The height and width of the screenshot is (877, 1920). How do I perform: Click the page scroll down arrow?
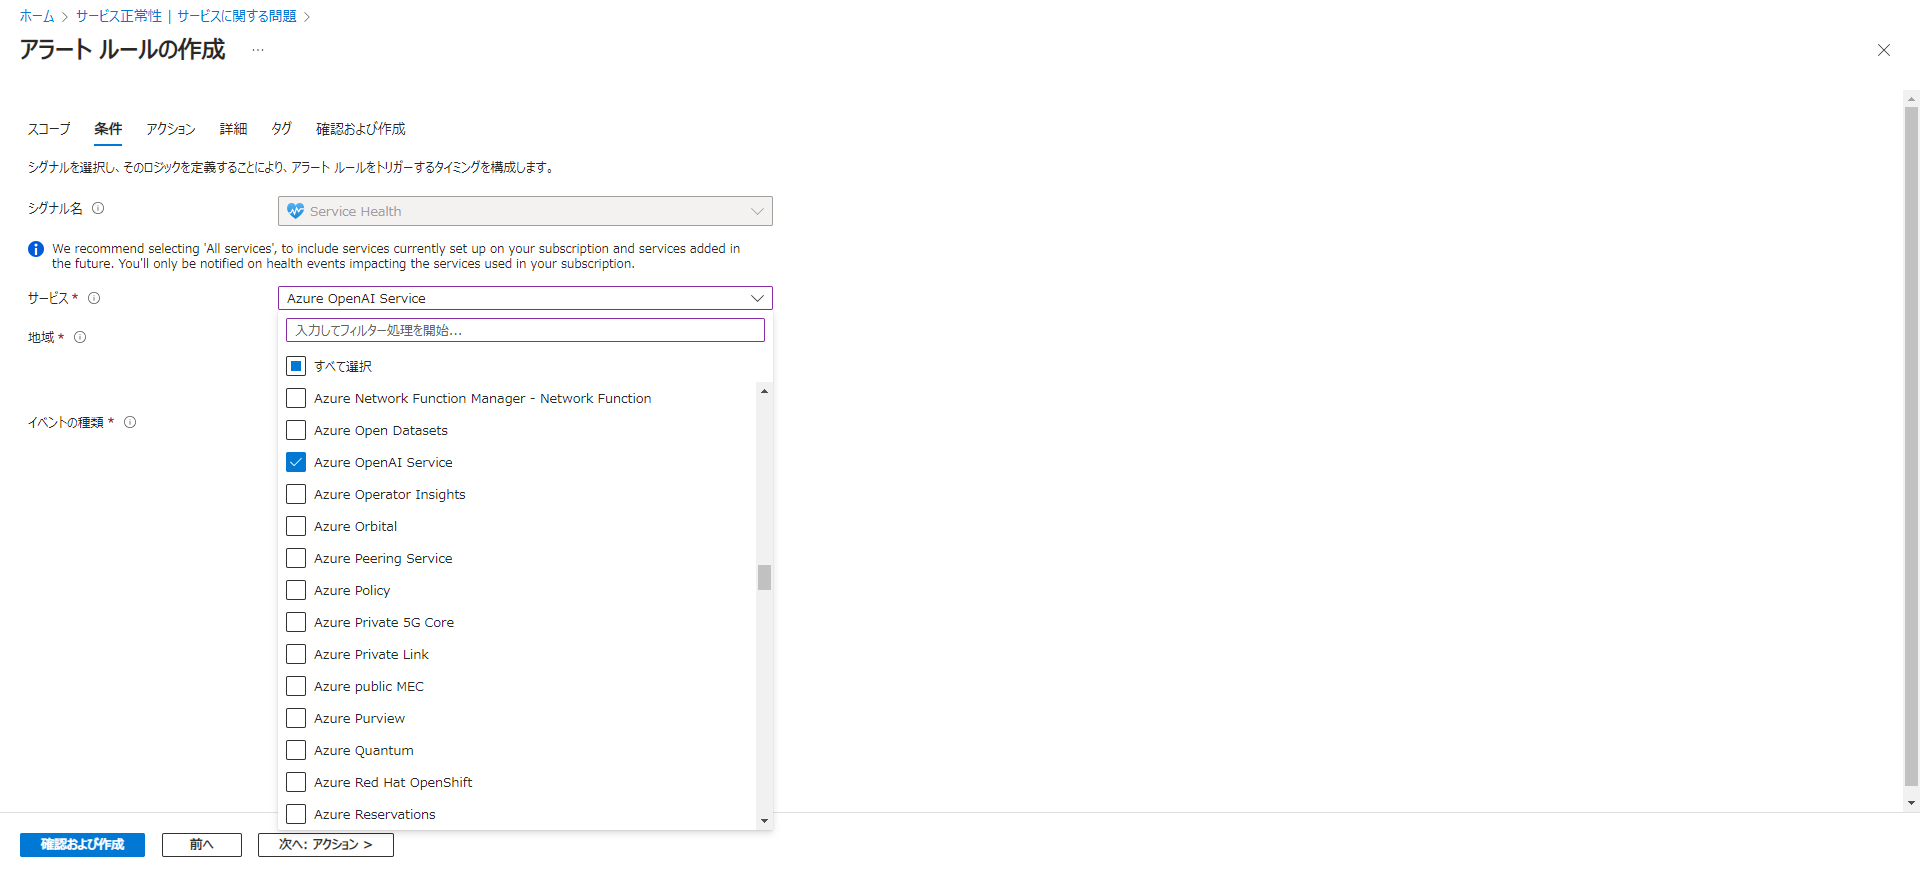(x=1911, y=802)
